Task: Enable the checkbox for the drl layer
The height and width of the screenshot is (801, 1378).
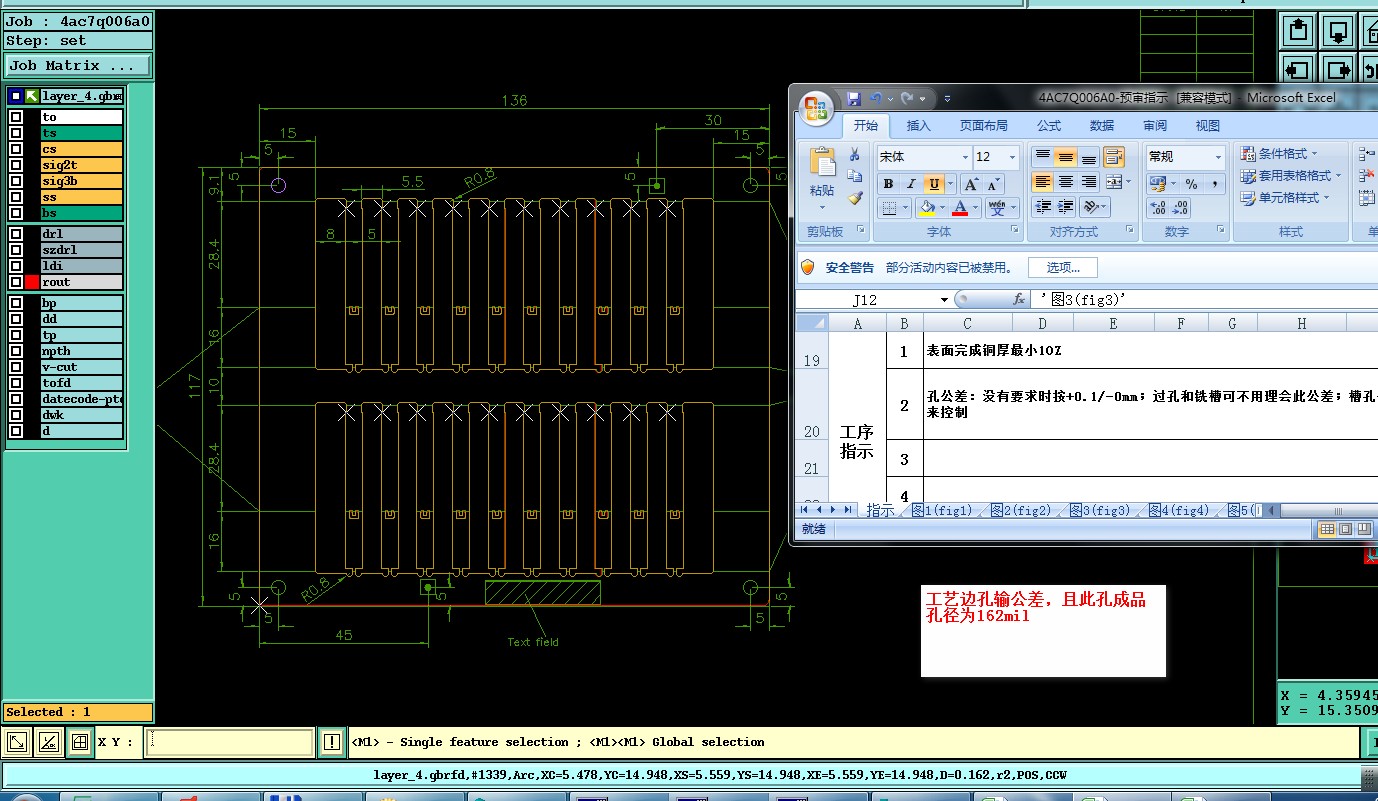Action: (16, 234)
